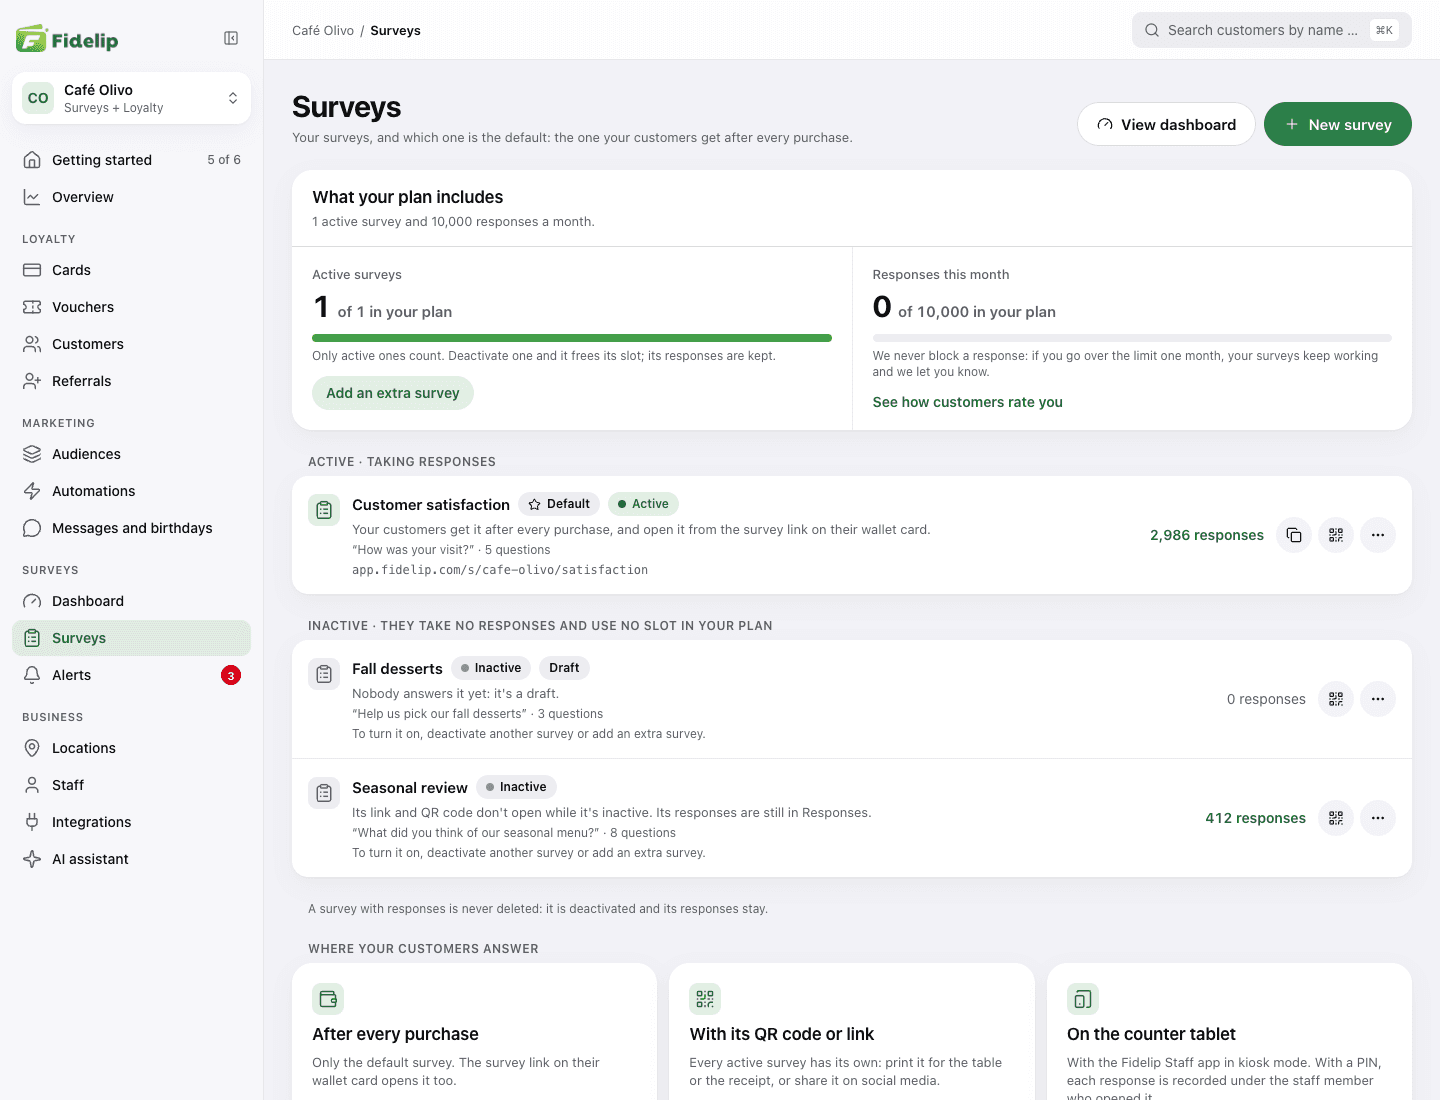Click the Default star badge
The width and height of the screenshot is (1440, 1100).
(x=559, y=504)
